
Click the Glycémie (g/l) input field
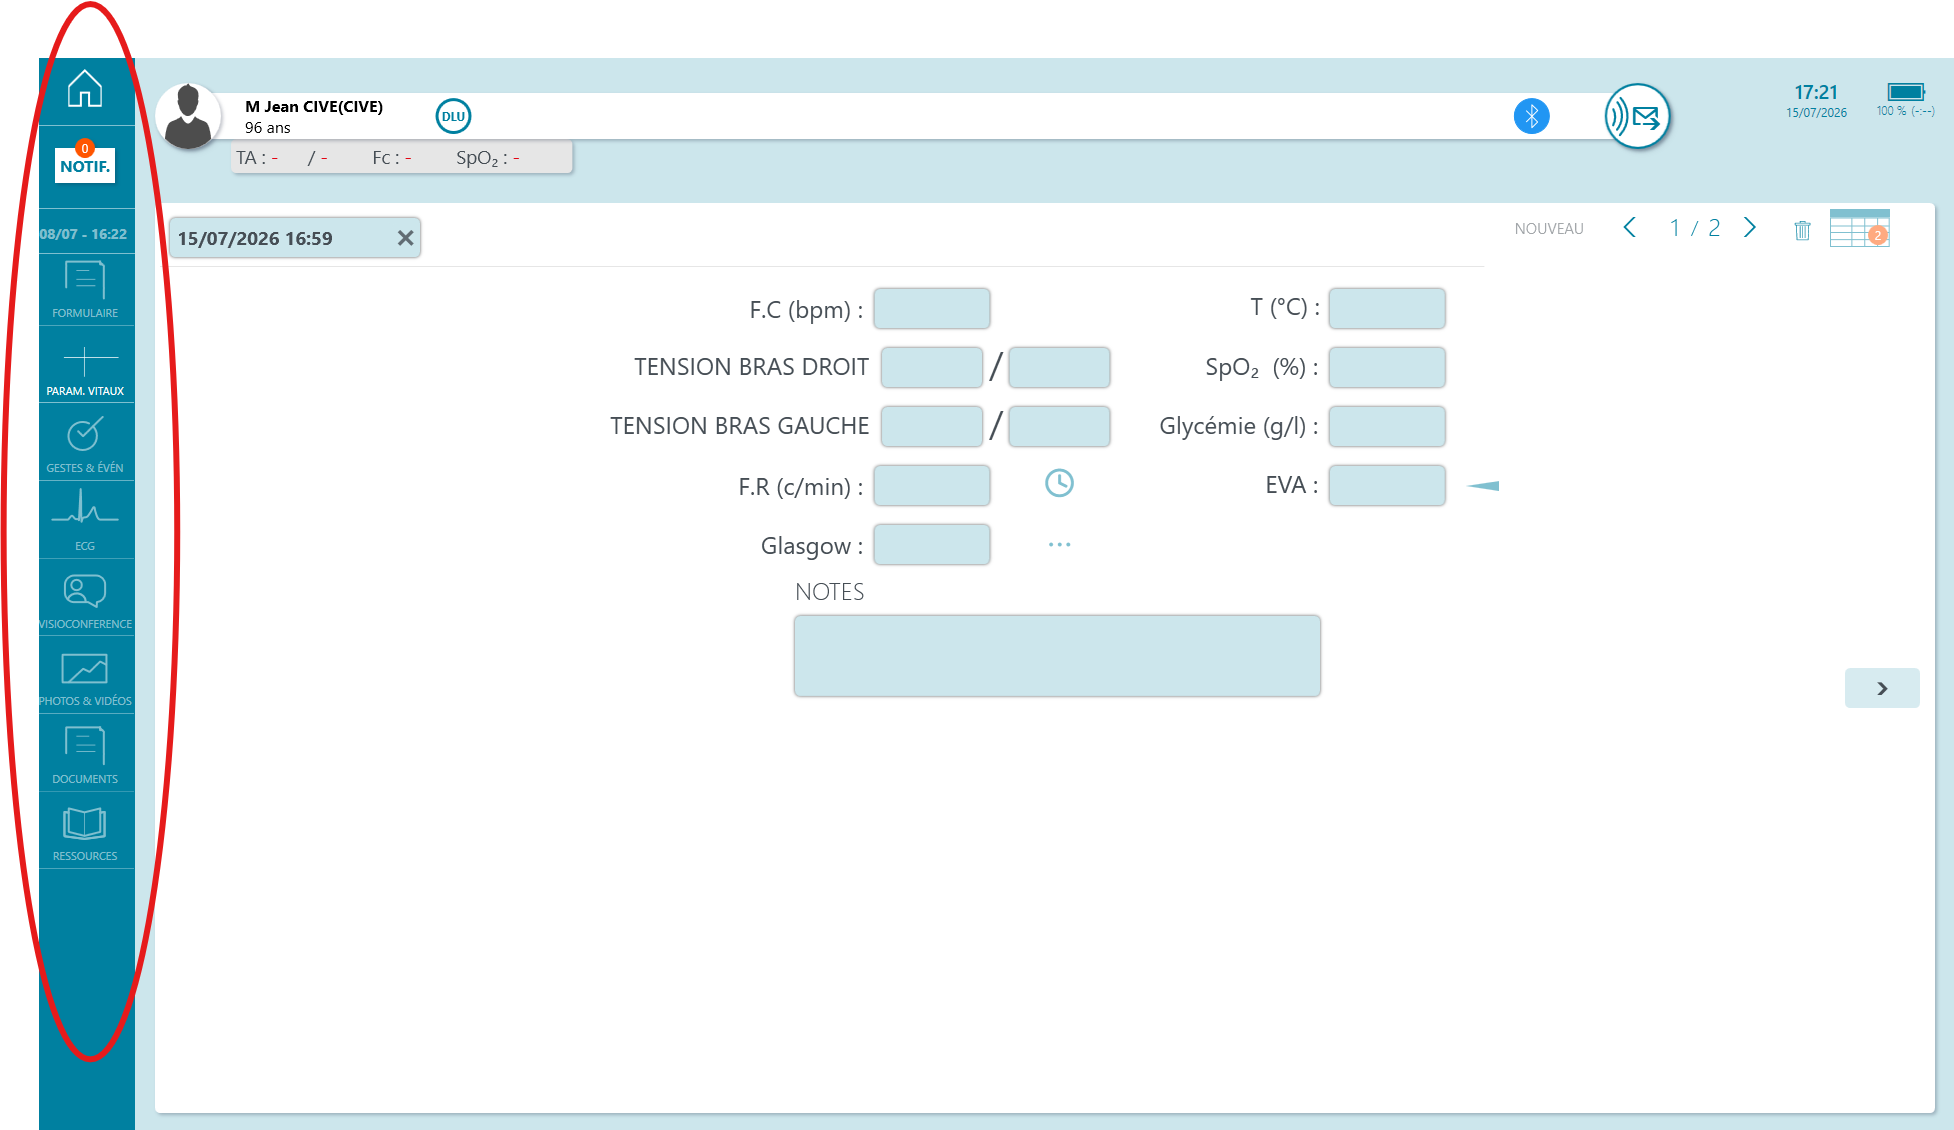(x=1387, y=426)
